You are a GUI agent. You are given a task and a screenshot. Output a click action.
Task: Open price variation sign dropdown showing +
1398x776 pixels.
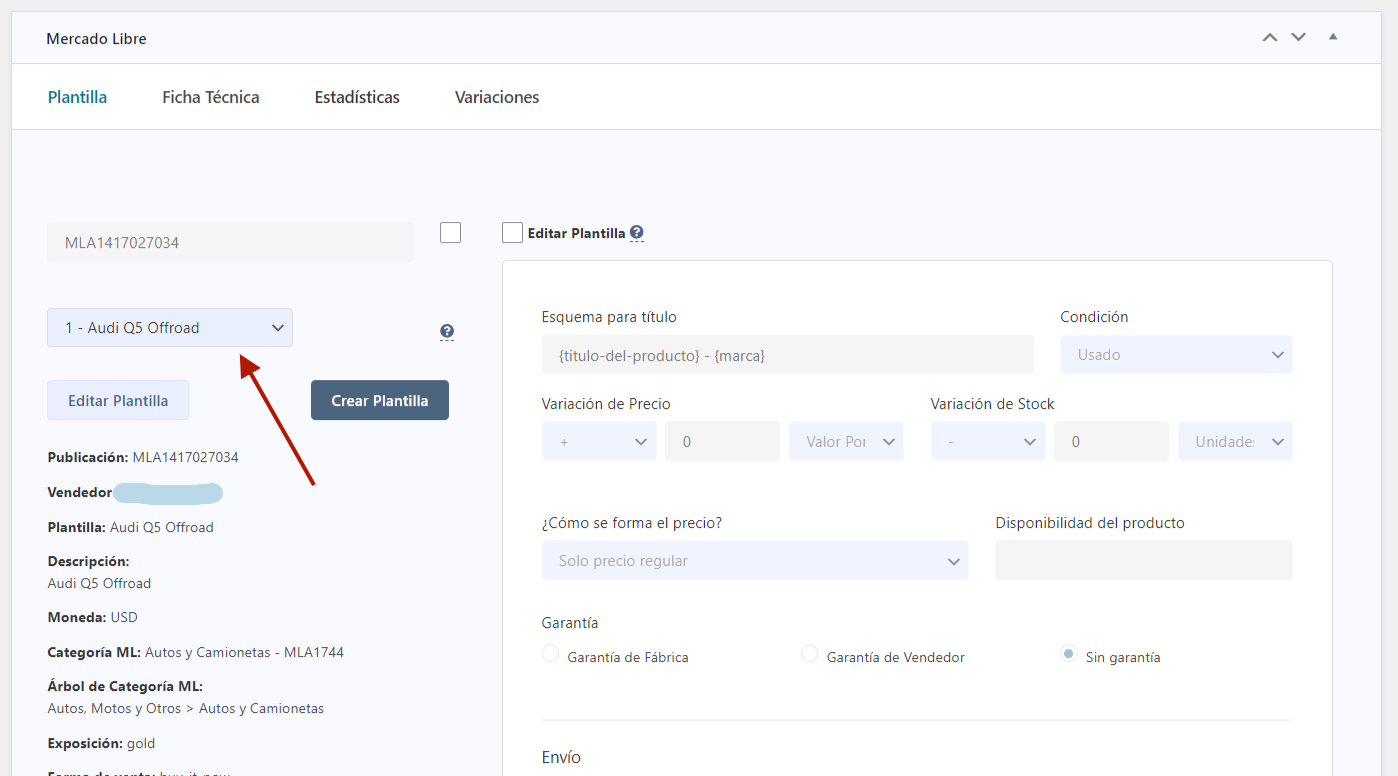click(x=599, y=442)
